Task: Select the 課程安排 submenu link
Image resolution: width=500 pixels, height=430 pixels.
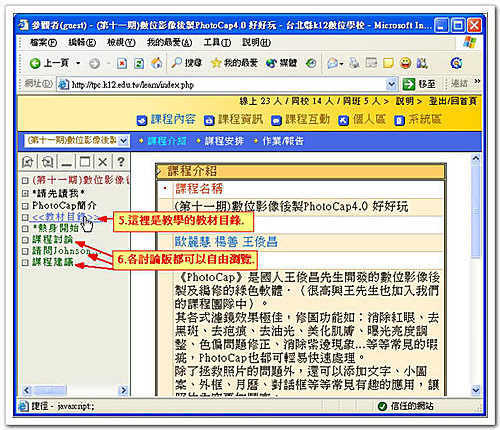Action: pos(224,141)
